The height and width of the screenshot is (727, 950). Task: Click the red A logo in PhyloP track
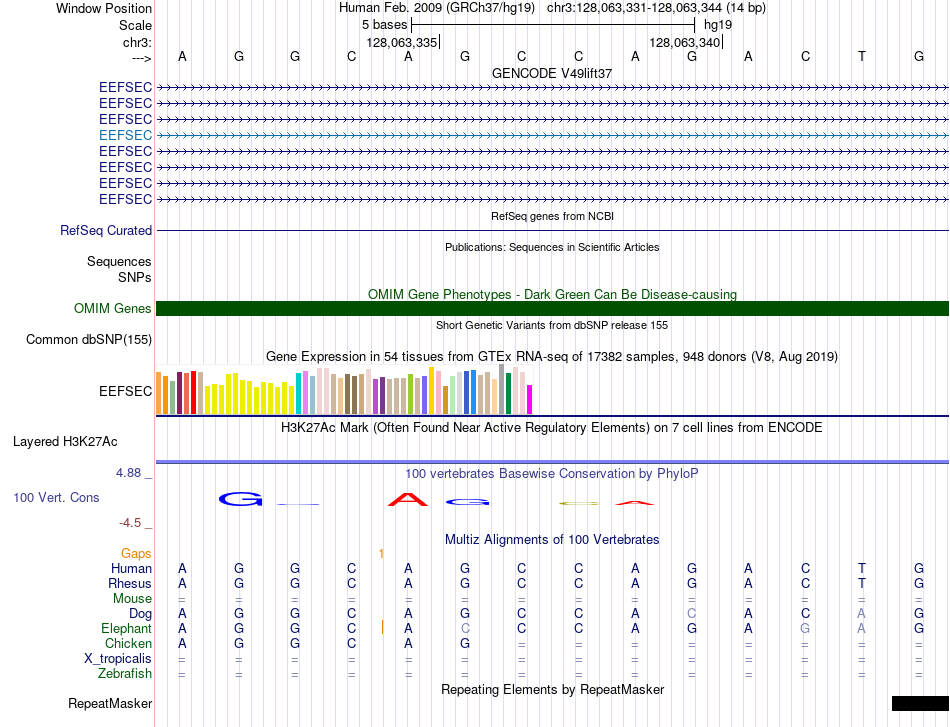pos(408,500)
